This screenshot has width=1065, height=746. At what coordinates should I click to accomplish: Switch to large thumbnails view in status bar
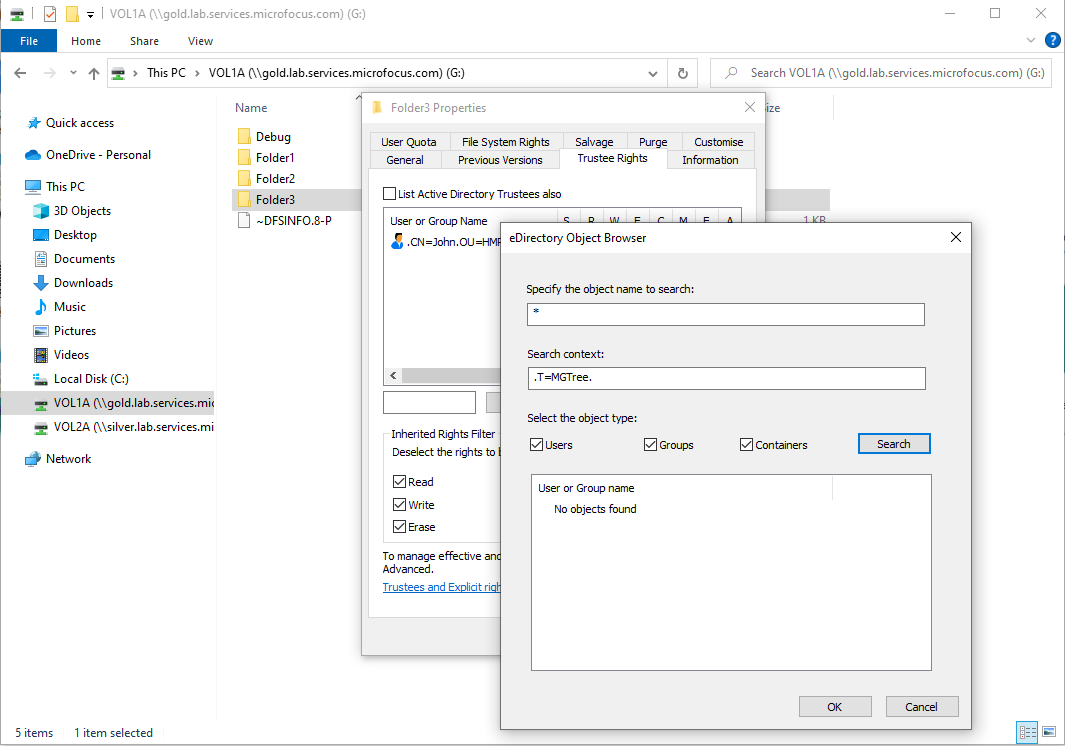point(1047,733)
